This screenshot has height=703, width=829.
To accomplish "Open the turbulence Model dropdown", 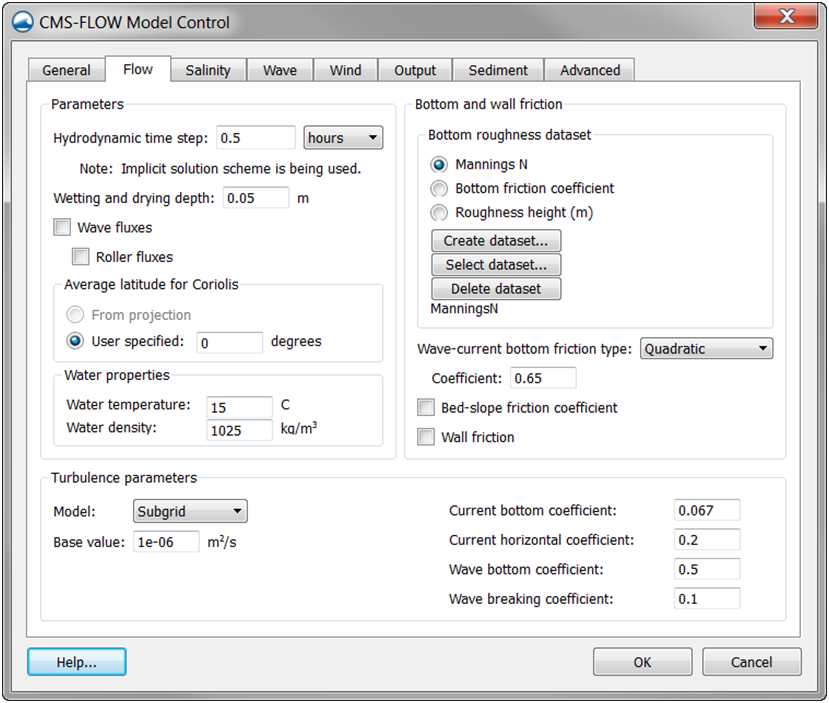I will pyautogui.click(x=190, y=511).
